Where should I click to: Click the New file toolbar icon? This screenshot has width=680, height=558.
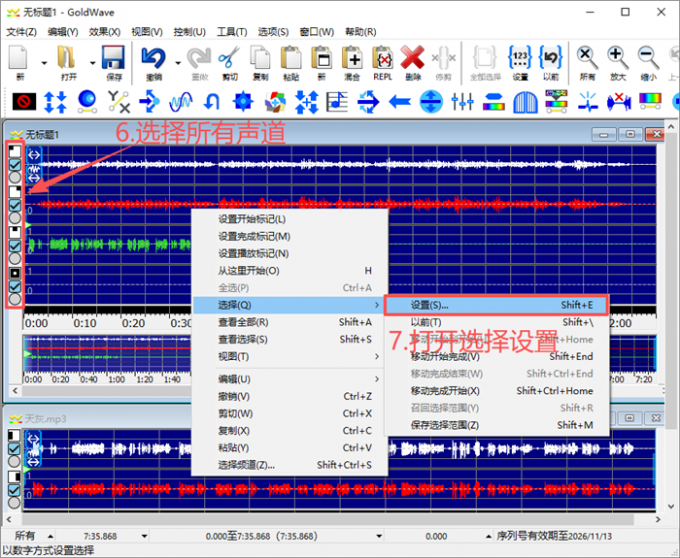coord(19,58)
